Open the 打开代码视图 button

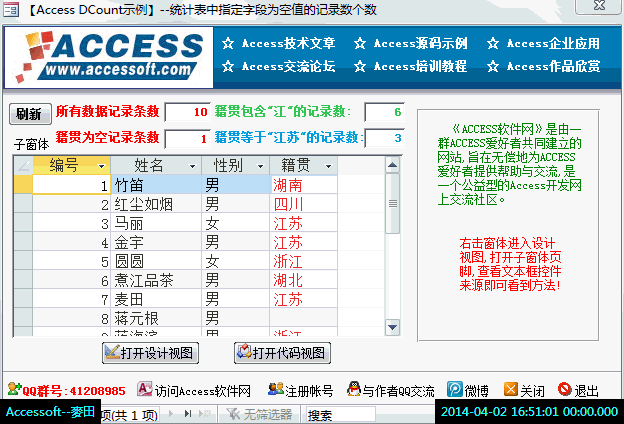click(283, 353)
